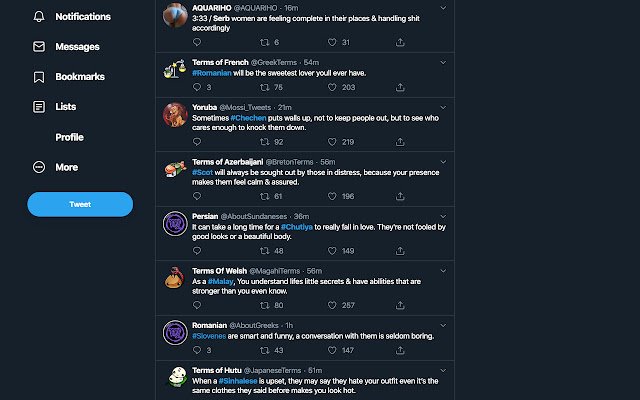Share the AQUARIHO tweet
Screen dimensions: 640x400
coord(400,42)
